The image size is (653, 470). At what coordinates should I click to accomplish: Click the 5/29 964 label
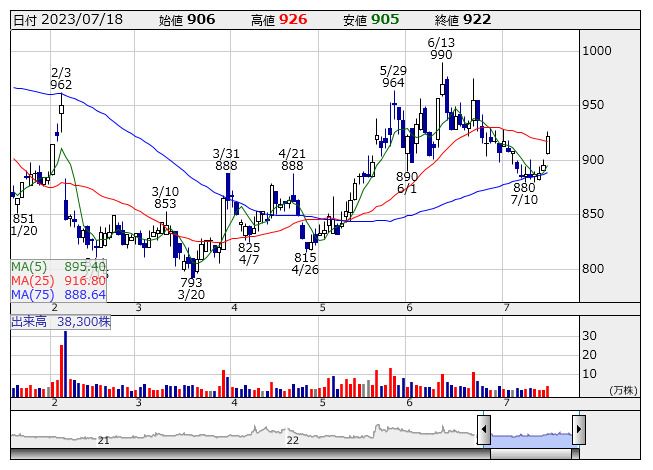tap(393, 77)
